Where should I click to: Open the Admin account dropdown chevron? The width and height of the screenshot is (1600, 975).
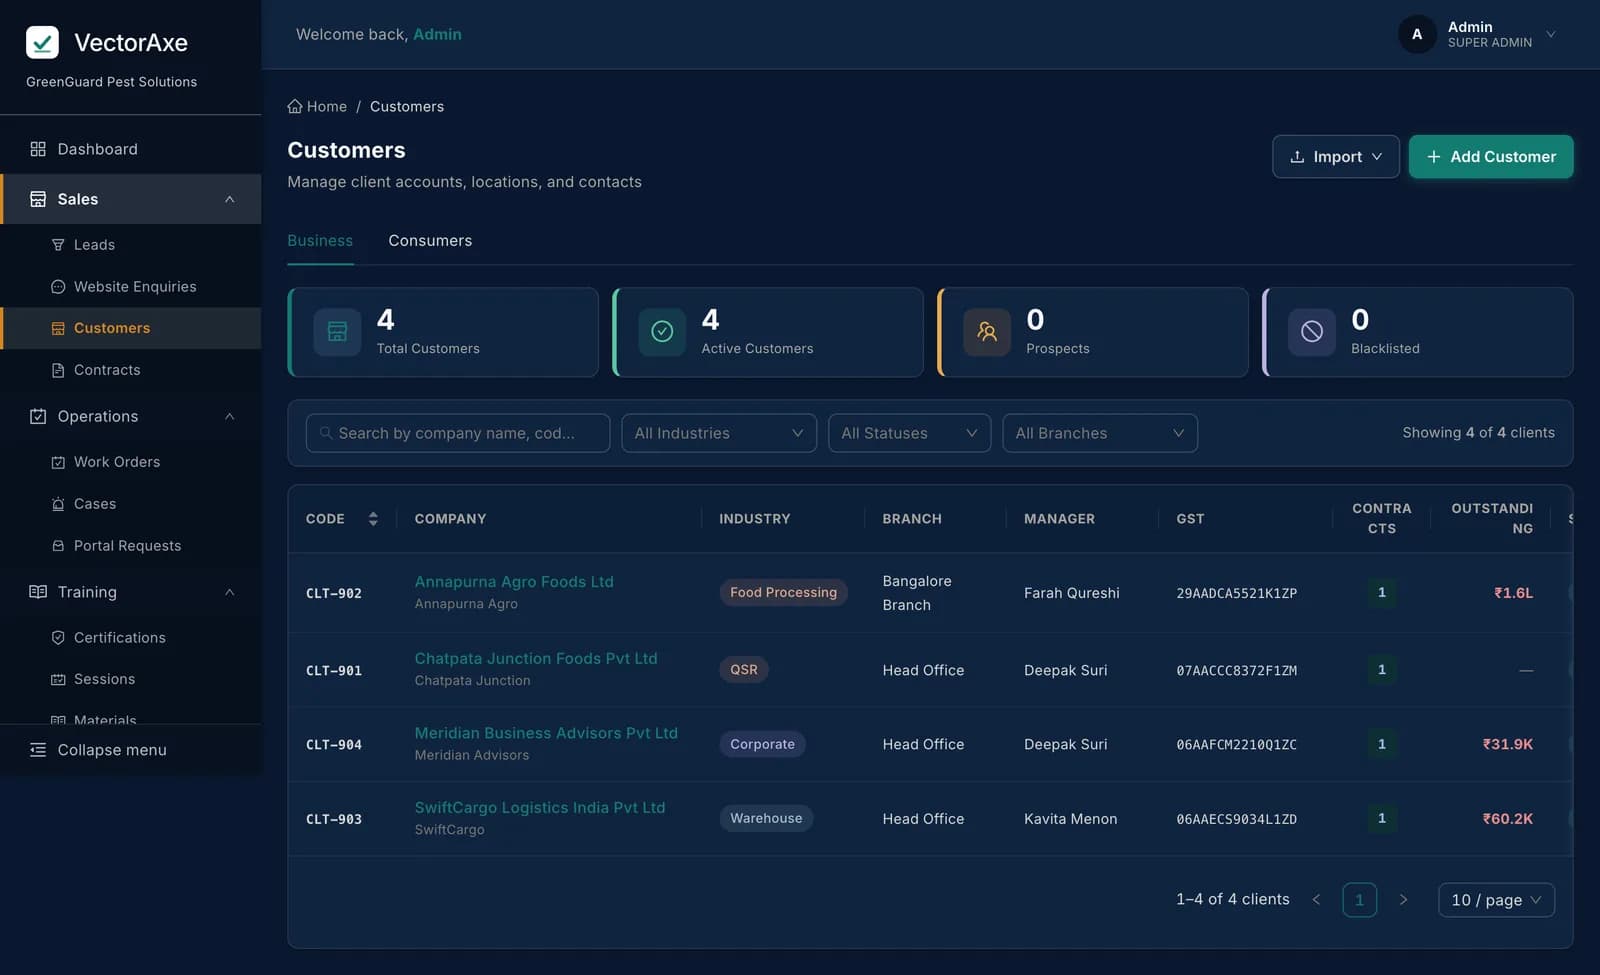coord(1551,34)
